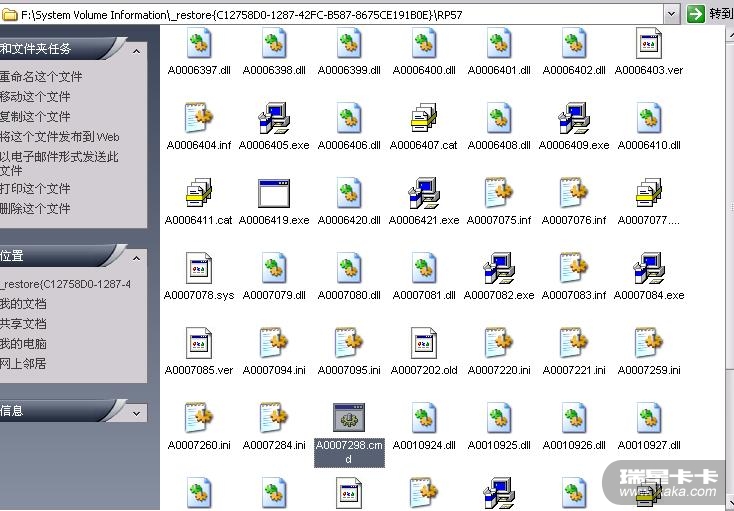Click the A0006421.exe program icon
Image resolution: width=734 pixels, height=511 pixels.
coord(424,192)
